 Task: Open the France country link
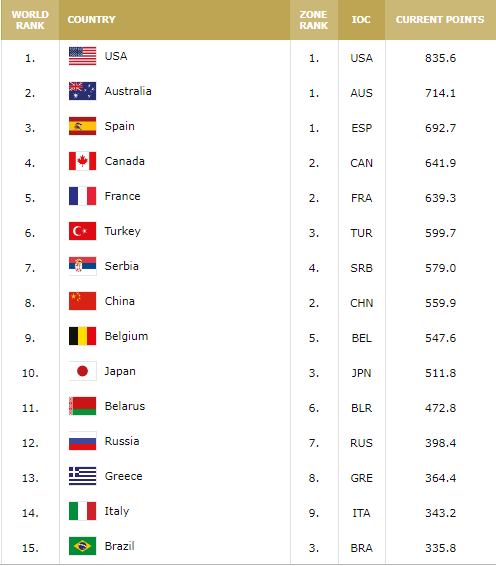(x=122, y=196)
